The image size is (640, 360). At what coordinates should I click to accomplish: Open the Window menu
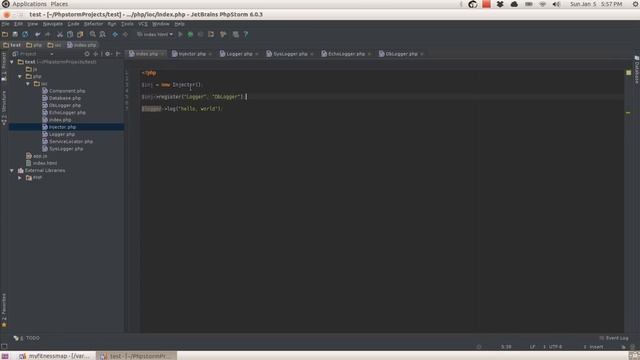pyautogui.click(x=161, y=24)
